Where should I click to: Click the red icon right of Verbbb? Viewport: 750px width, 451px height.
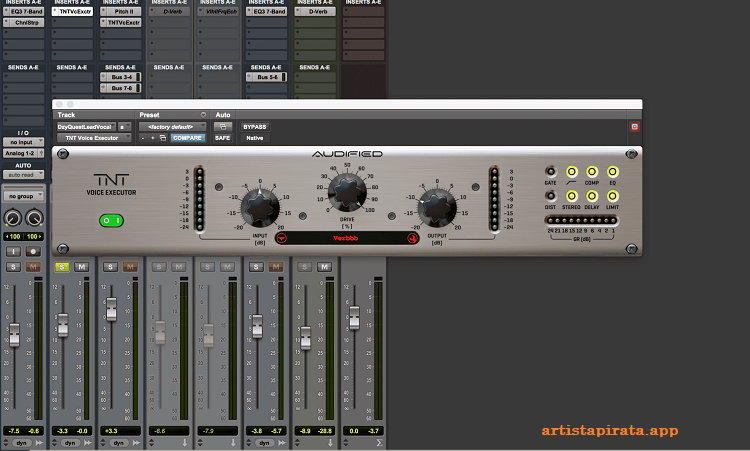pyautogui.click(x=411, y=238)
